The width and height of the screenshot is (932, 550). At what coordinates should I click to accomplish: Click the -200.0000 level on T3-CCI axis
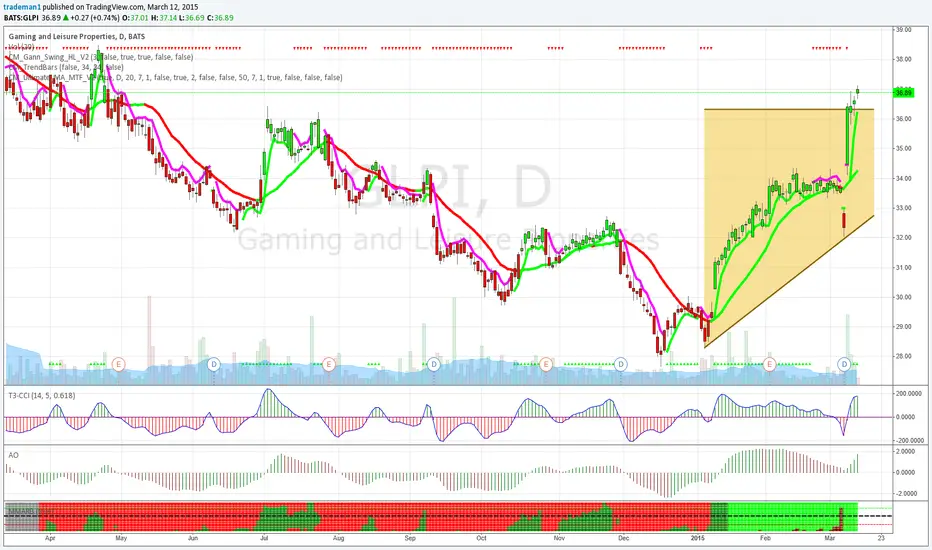click(909, 441)
